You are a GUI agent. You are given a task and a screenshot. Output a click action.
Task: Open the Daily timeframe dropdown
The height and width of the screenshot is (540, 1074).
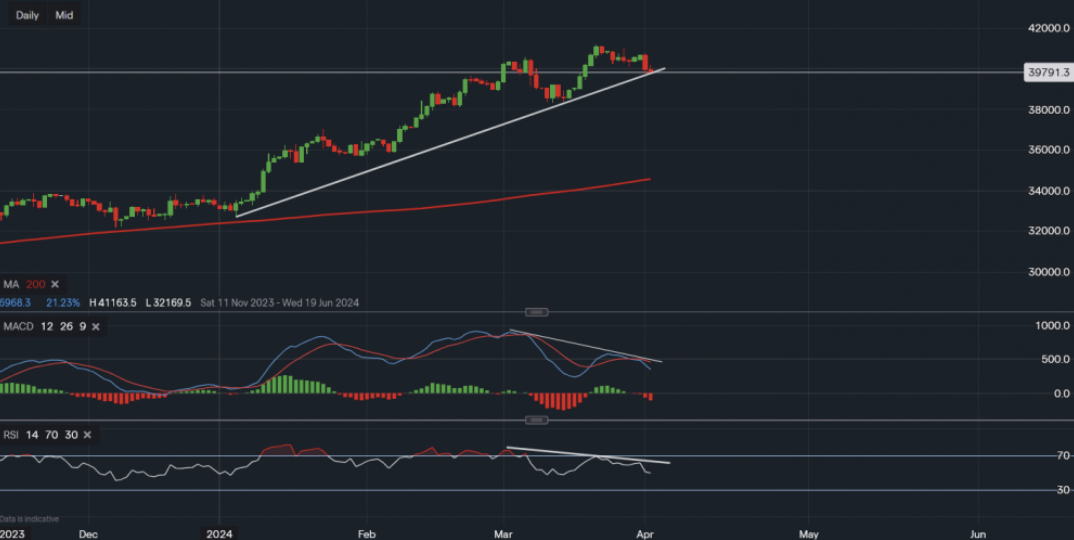coord(27,15)
